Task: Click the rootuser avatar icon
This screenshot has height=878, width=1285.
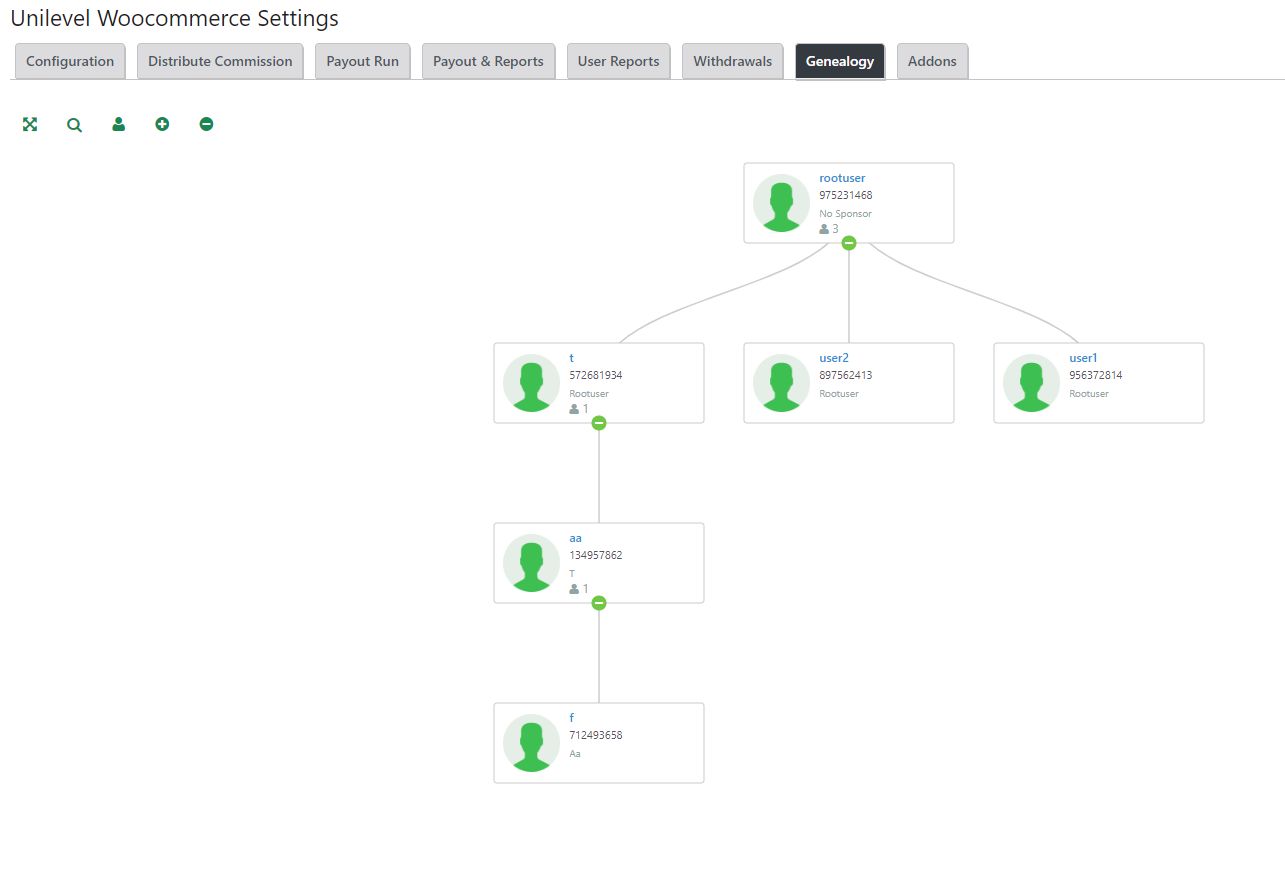Action: (781, 203)
